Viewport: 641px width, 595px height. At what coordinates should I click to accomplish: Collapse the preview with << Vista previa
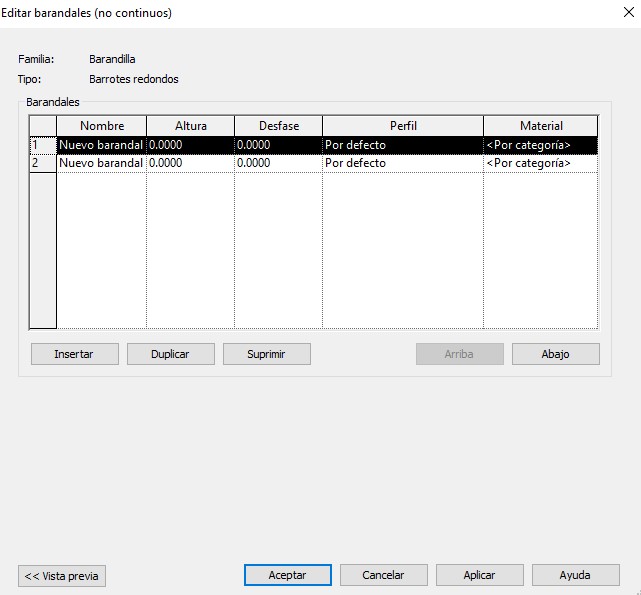pos(62,576)
